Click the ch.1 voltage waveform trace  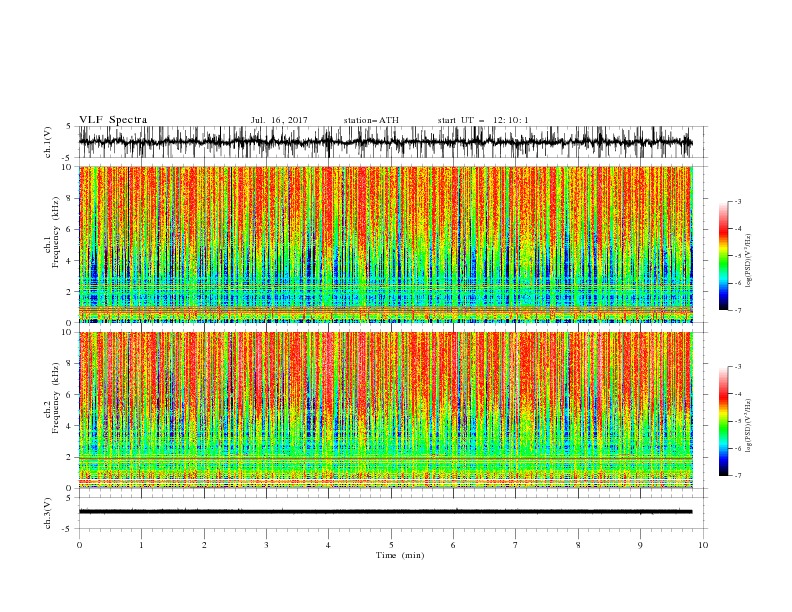[x=385, y=142]
